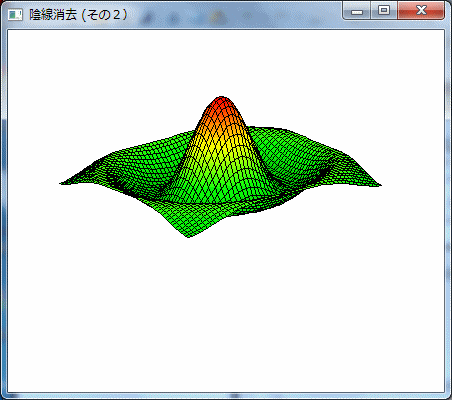The height and width of the screenshot is (400, 452).
Task: Click the left corner tip of mesh
Action: tap(62, 183)
